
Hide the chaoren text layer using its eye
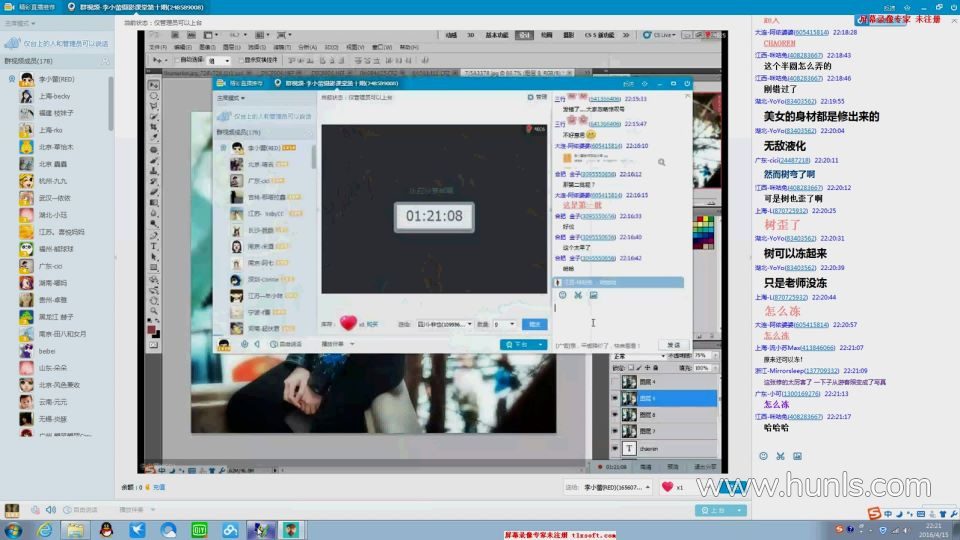(x=615, y=448)
